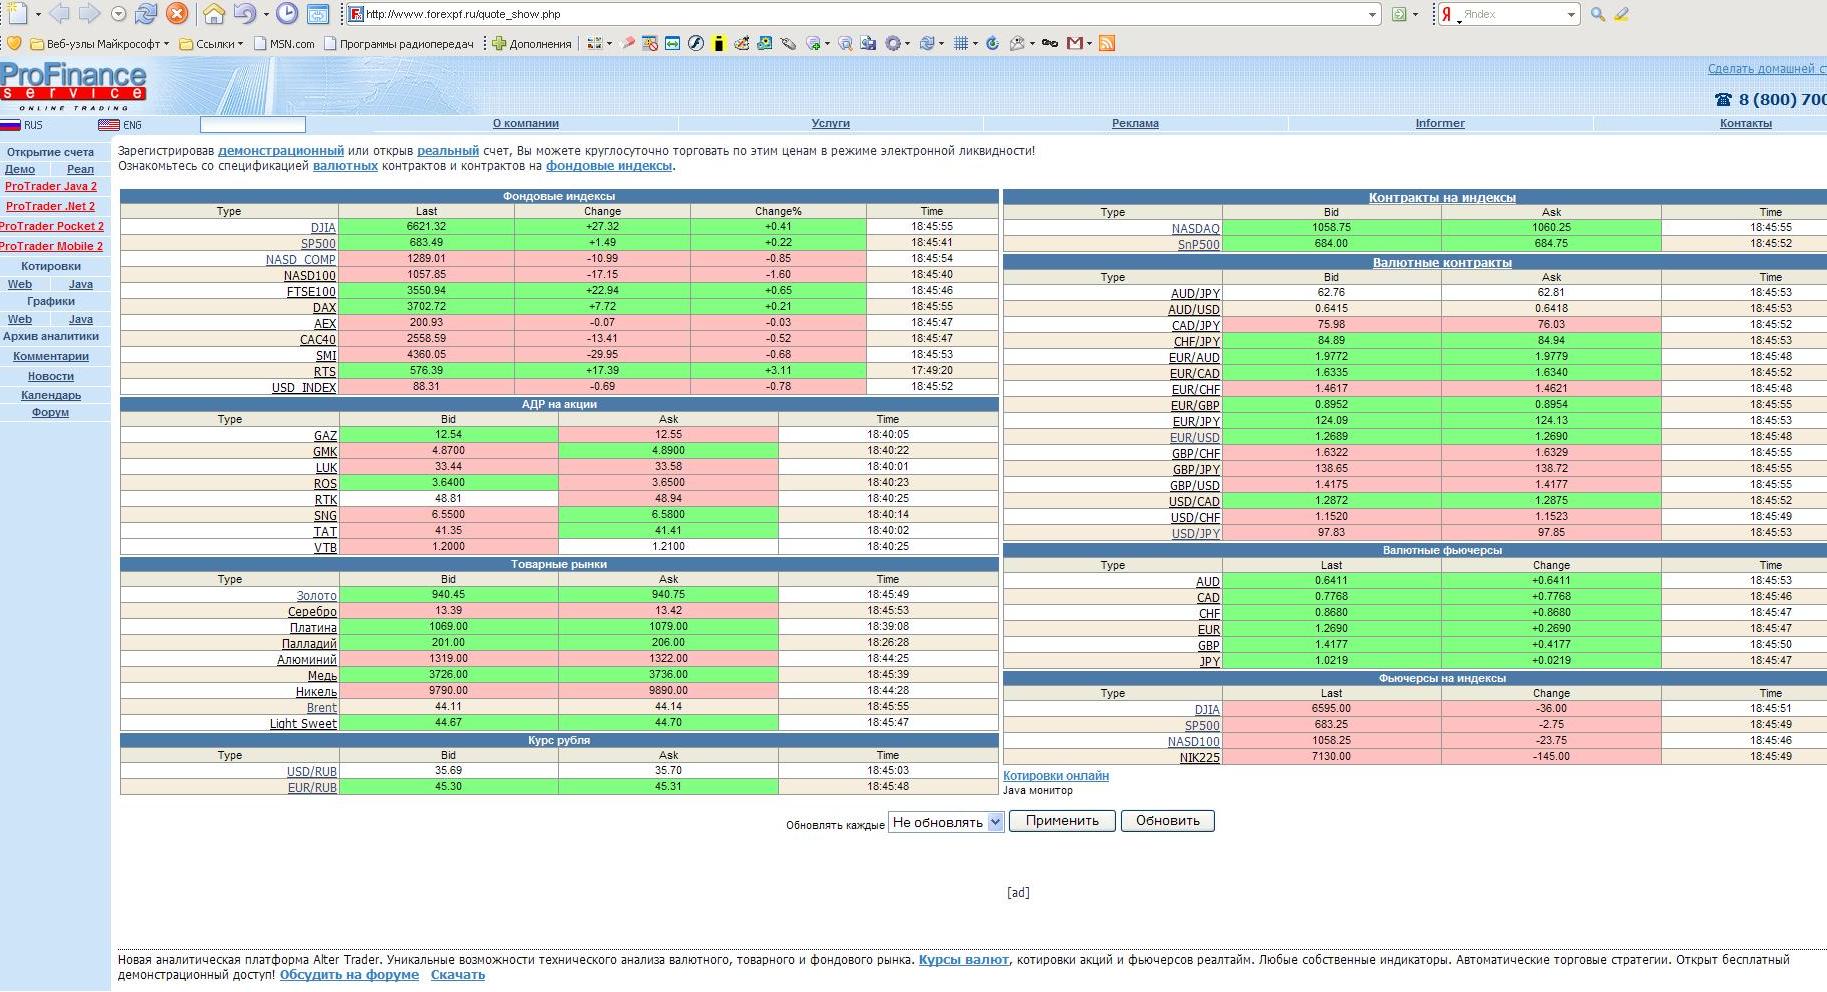The height and width of the screenshot is (992, 1827).
Task: Click the blue grid icon in toolbar
Action: [961, 43]
